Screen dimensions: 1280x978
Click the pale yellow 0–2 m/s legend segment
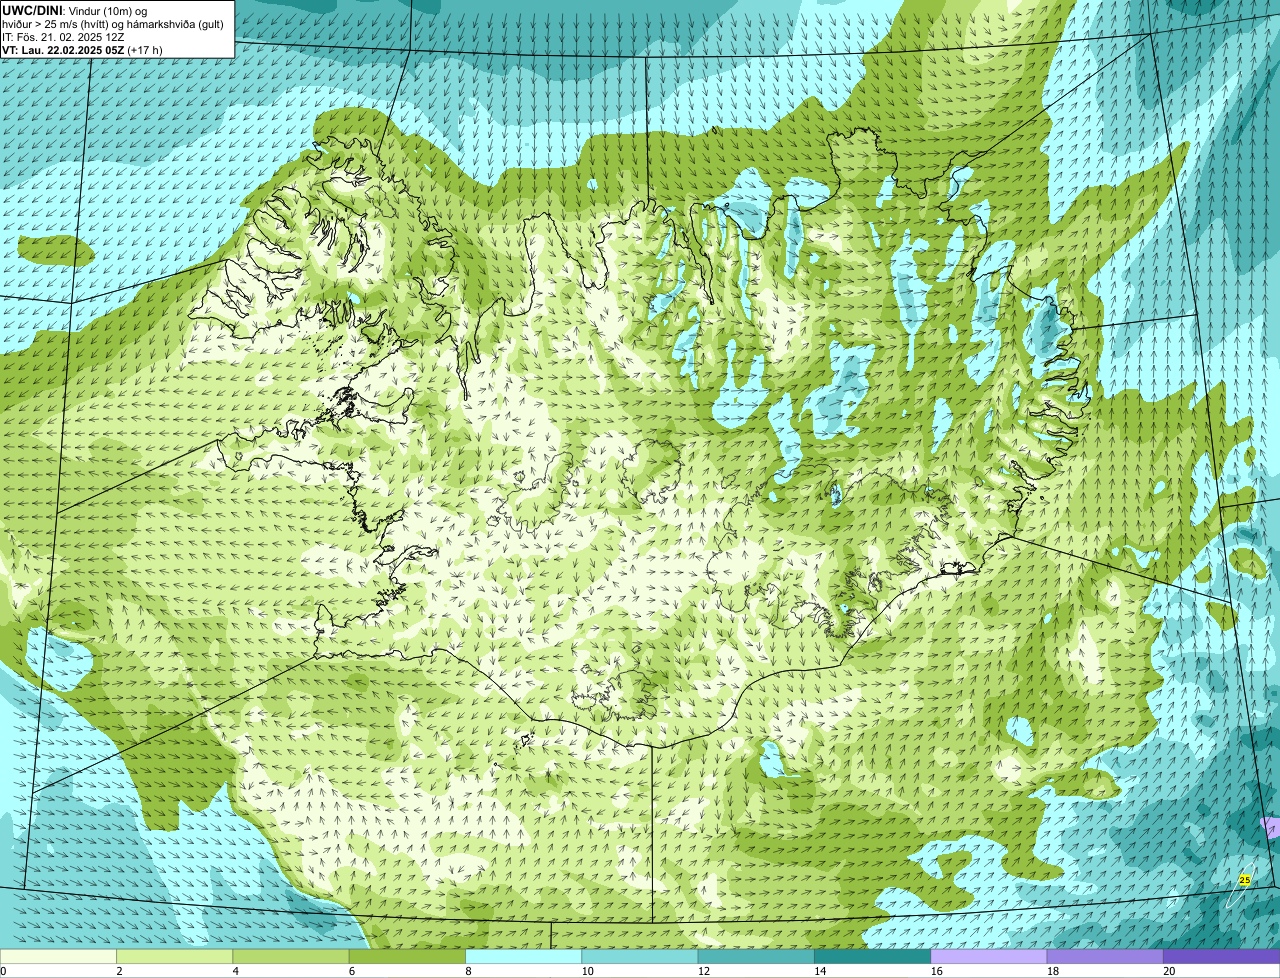click(58, 956)
